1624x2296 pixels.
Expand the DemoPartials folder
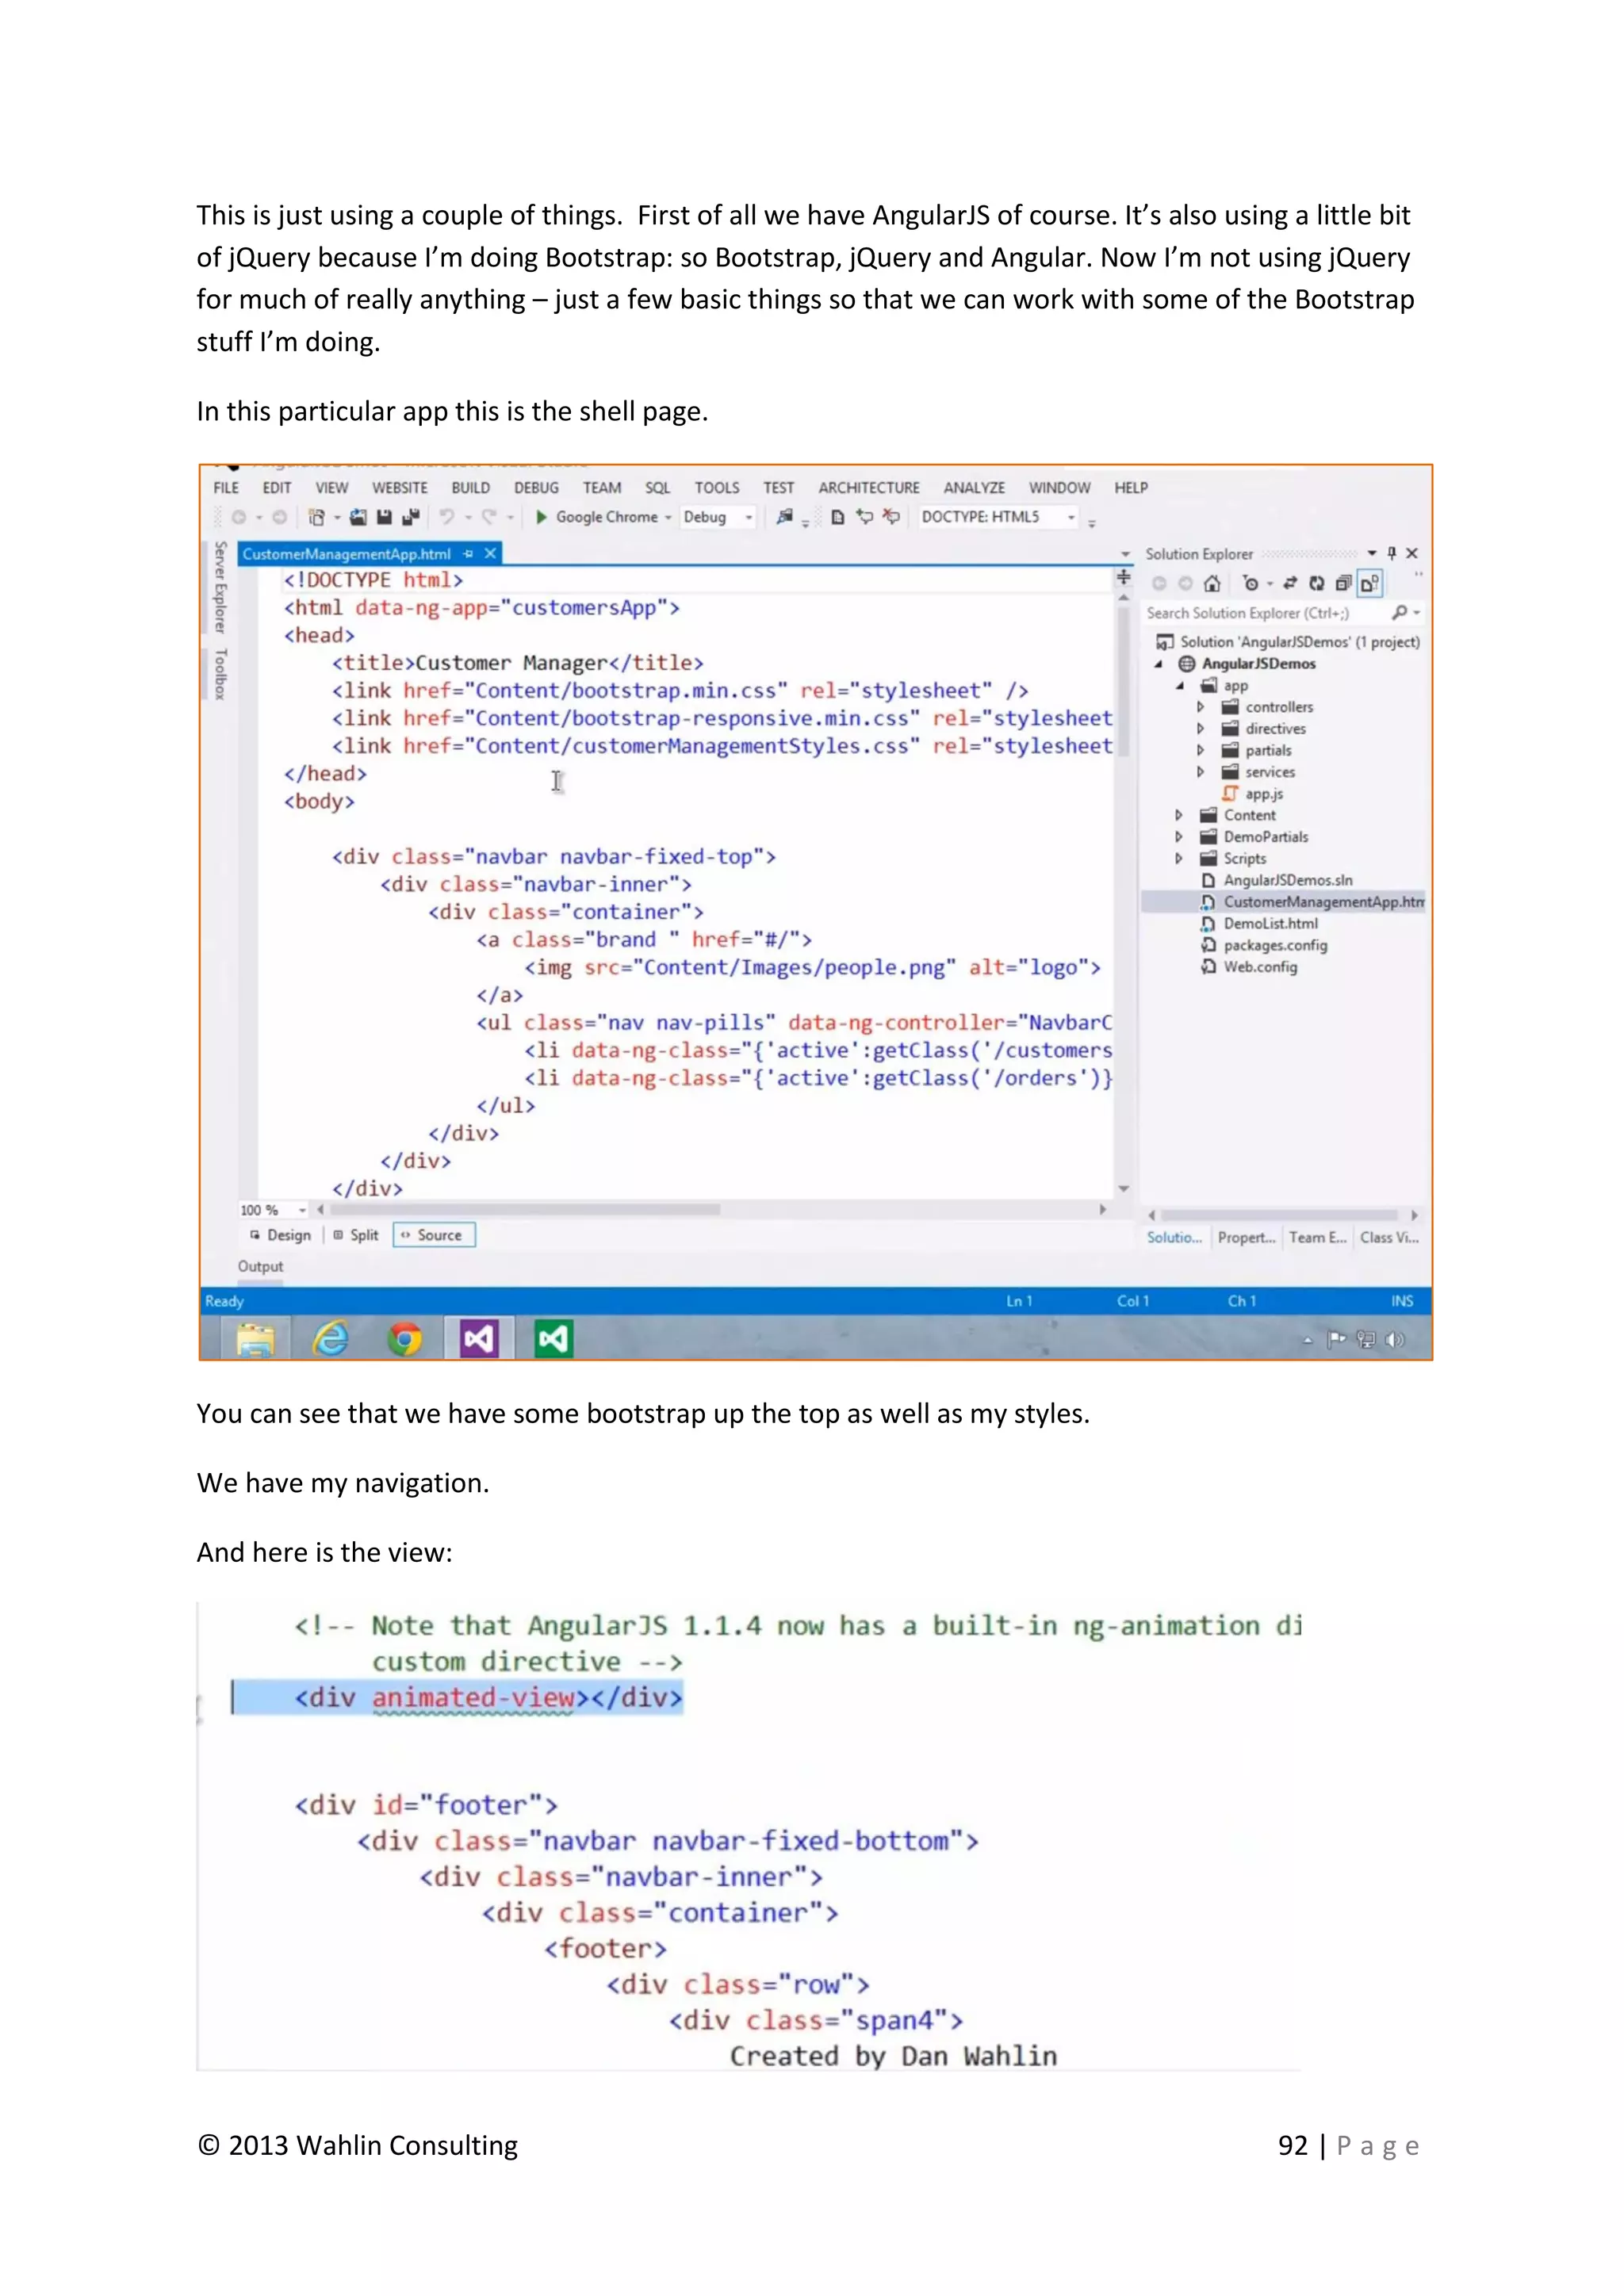[1179, 837]
